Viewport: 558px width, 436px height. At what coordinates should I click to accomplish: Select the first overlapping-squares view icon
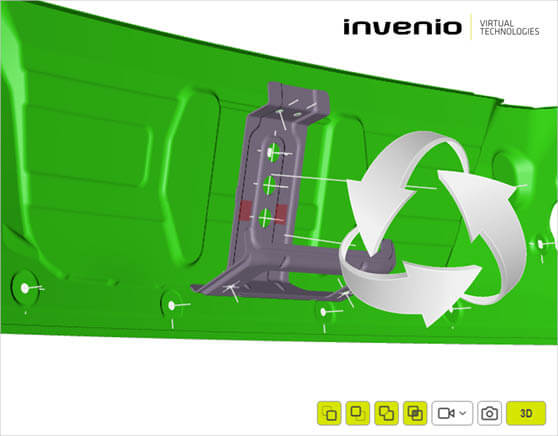tap(329, 413)
